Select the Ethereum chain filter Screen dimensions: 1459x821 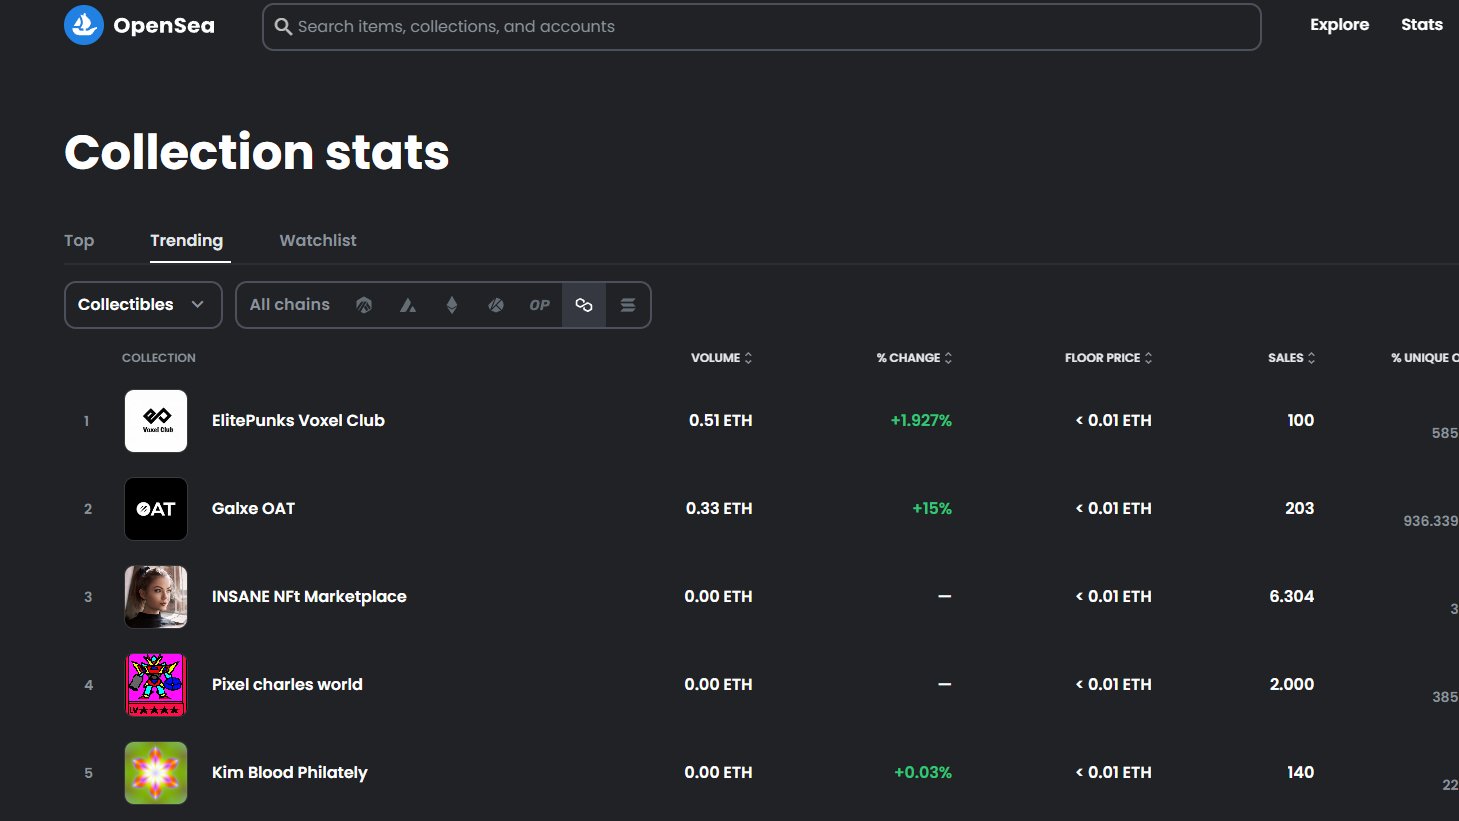(x=452, y=305)
